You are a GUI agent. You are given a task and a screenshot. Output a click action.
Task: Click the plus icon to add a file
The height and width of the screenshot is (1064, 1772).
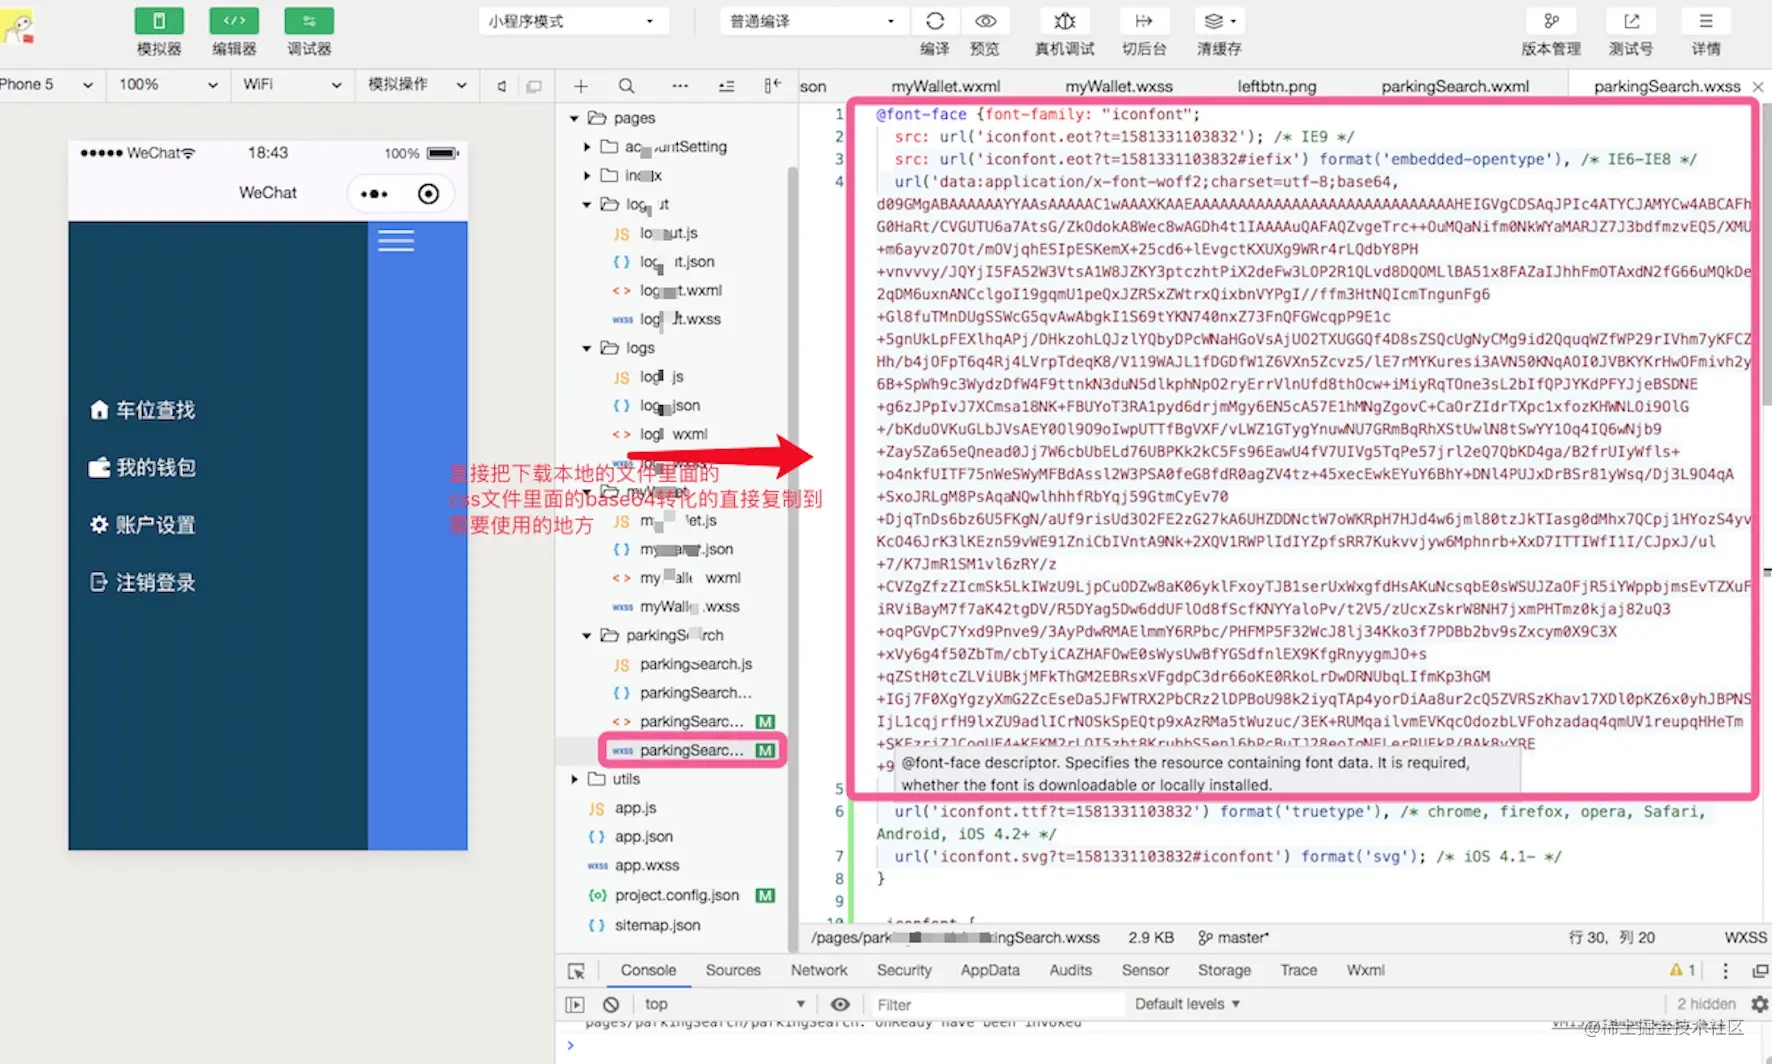pos(581,86)
